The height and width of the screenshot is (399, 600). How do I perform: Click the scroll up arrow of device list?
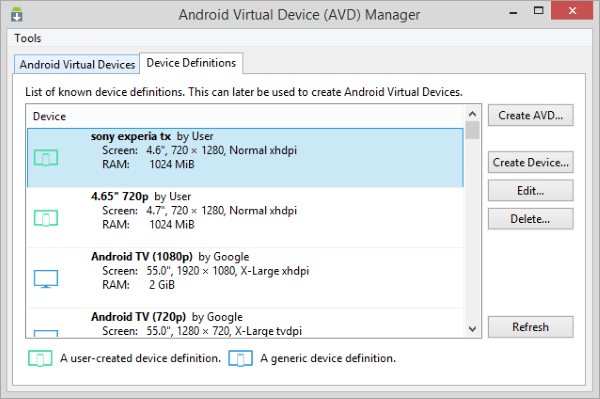tap(472, 114)
